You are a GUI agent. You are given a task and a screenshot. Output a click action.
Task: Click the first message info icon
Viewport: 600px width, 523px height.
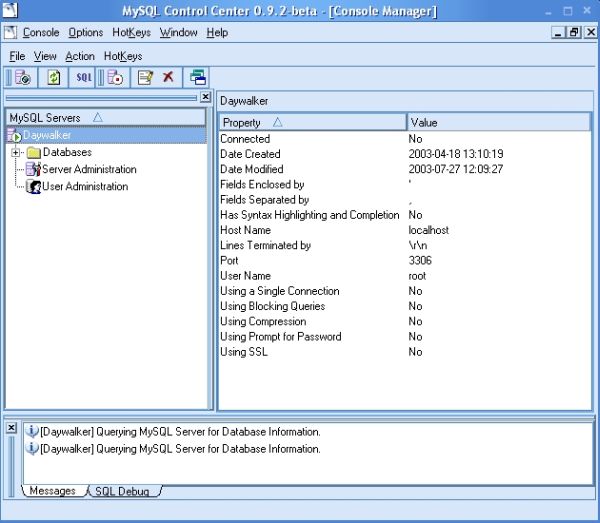coord(32,431)
